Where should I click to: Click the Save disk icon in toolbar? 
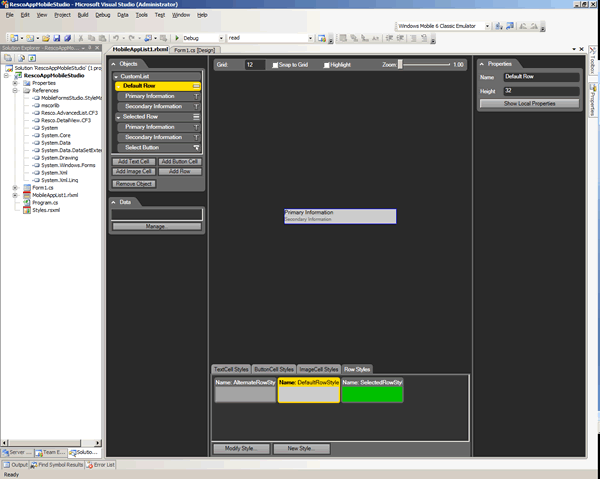57,38
